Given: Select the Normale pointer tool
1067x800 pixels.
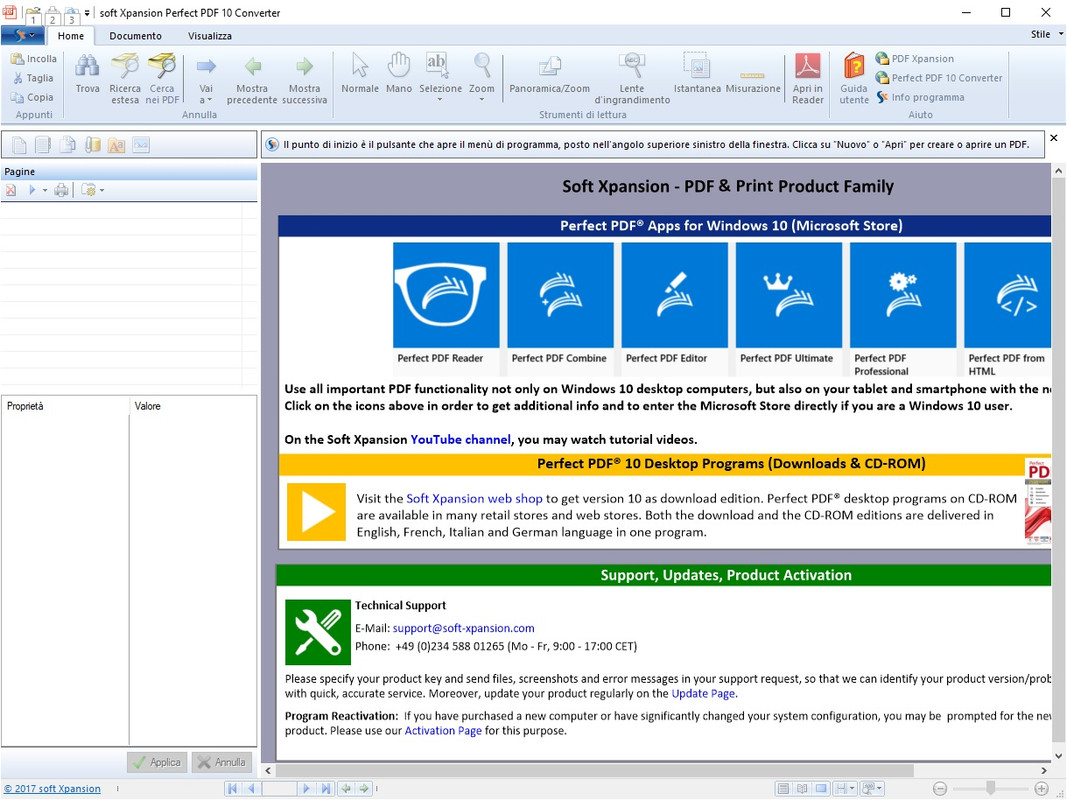Looking at the screenshot, I should coord(360,73).
